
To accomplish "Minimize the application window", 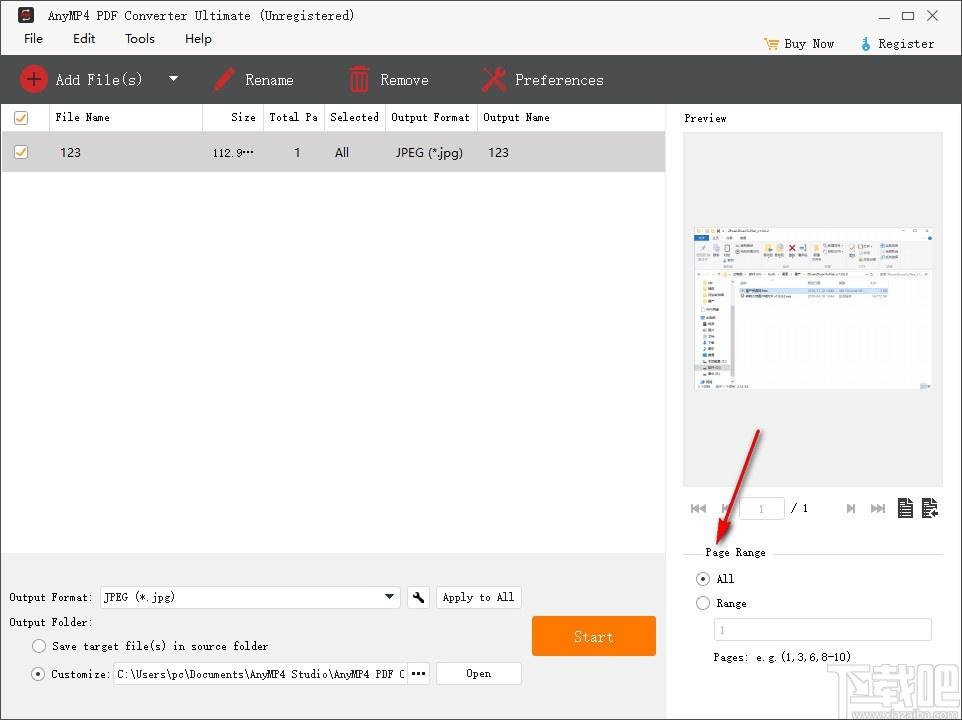I will (x=884, y=17).
